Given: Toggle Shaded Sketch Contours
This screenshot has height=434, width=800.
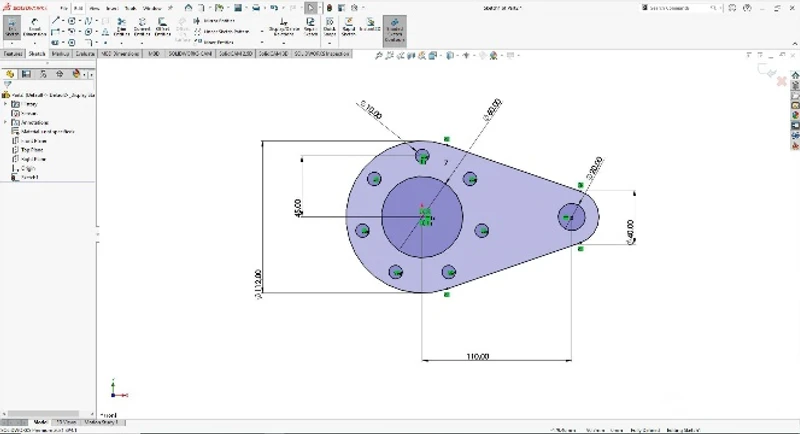Looking at the screenshot, I should [394, 31].
